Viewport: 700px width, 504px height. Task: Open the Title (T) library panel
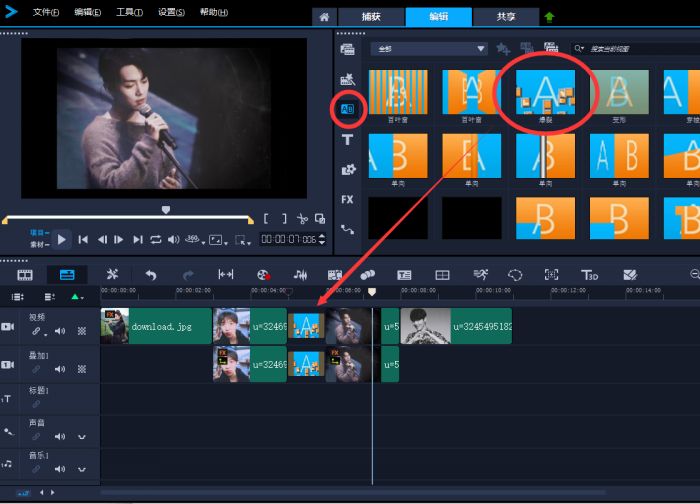(348, 140)
